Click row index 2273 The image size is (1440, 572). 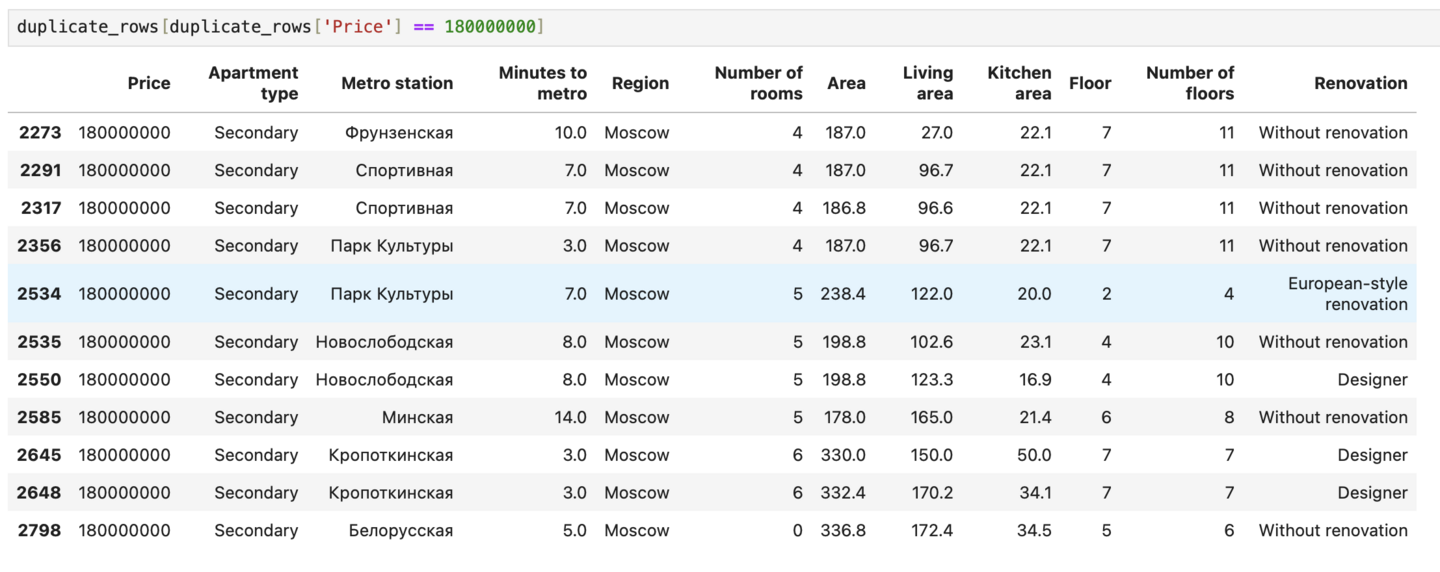[40, 133]
